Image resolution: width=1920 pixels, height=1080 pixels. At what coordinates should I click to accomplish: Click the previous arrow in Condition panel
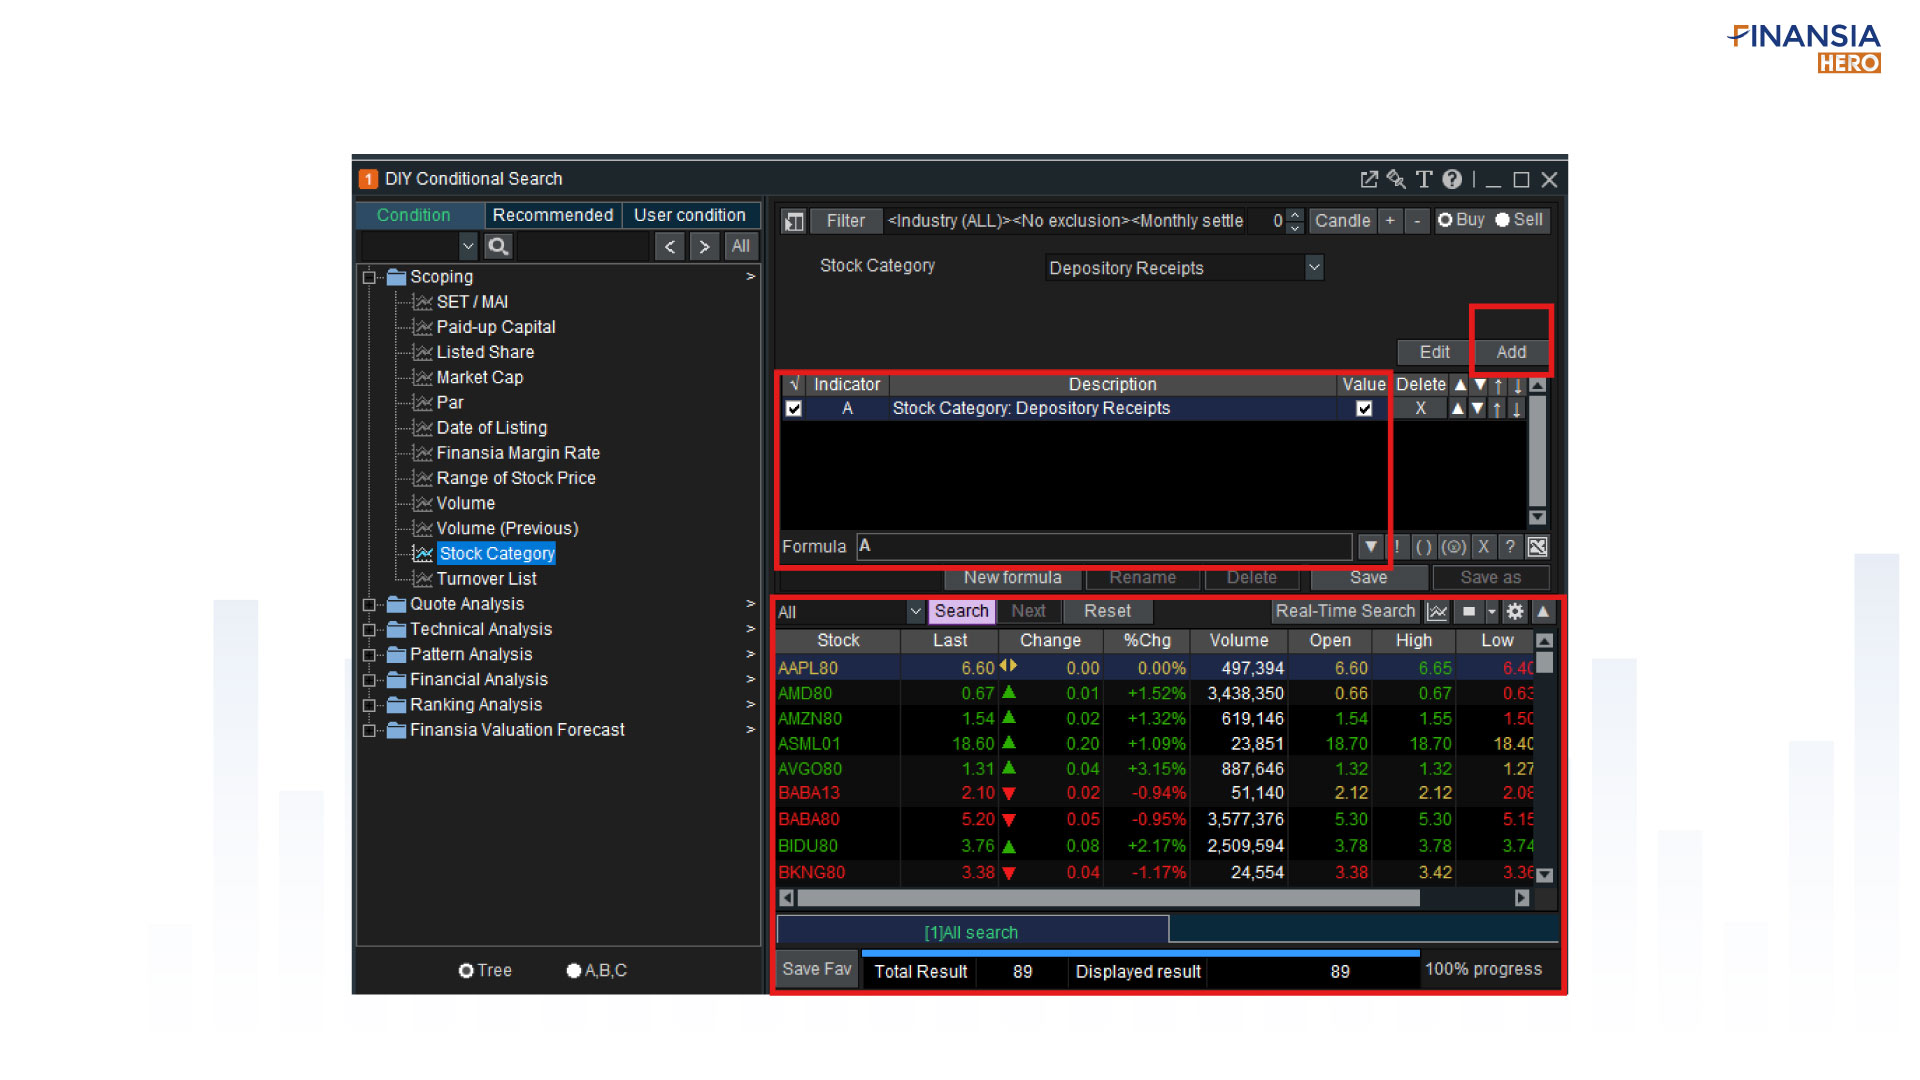point(670,246)
